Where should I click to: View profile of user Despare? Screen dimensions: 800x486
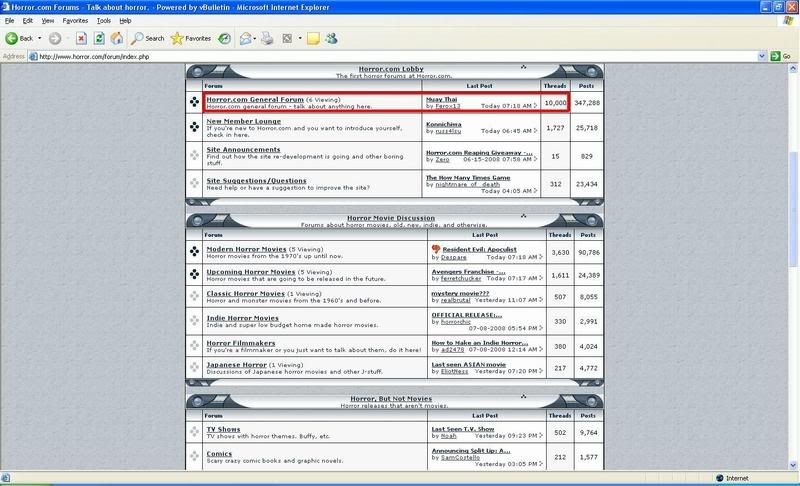(453, 258)
